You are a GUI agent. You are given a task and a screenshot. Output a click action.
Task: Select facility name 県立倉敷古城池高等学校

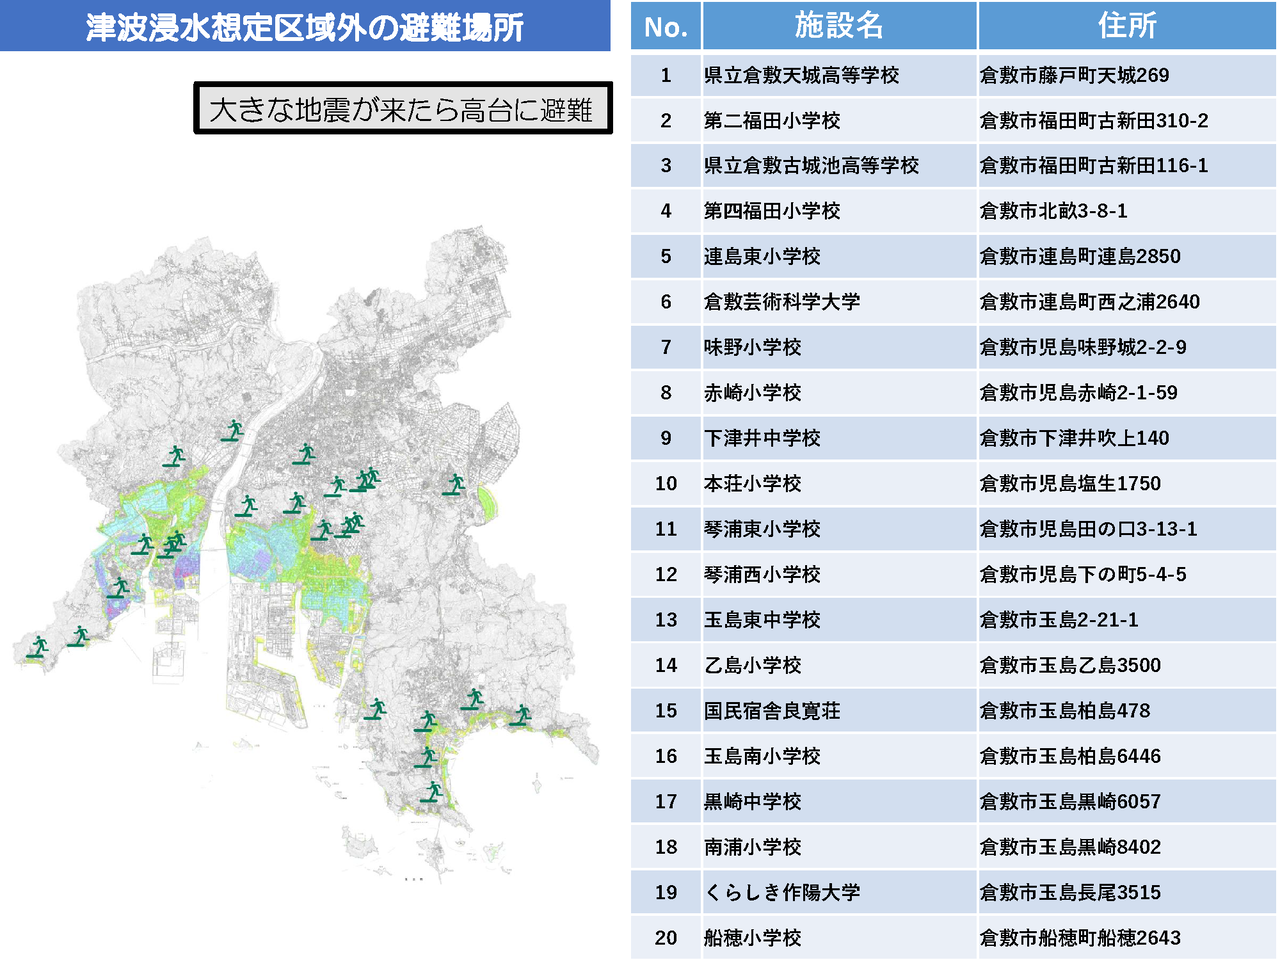point(811,166)
